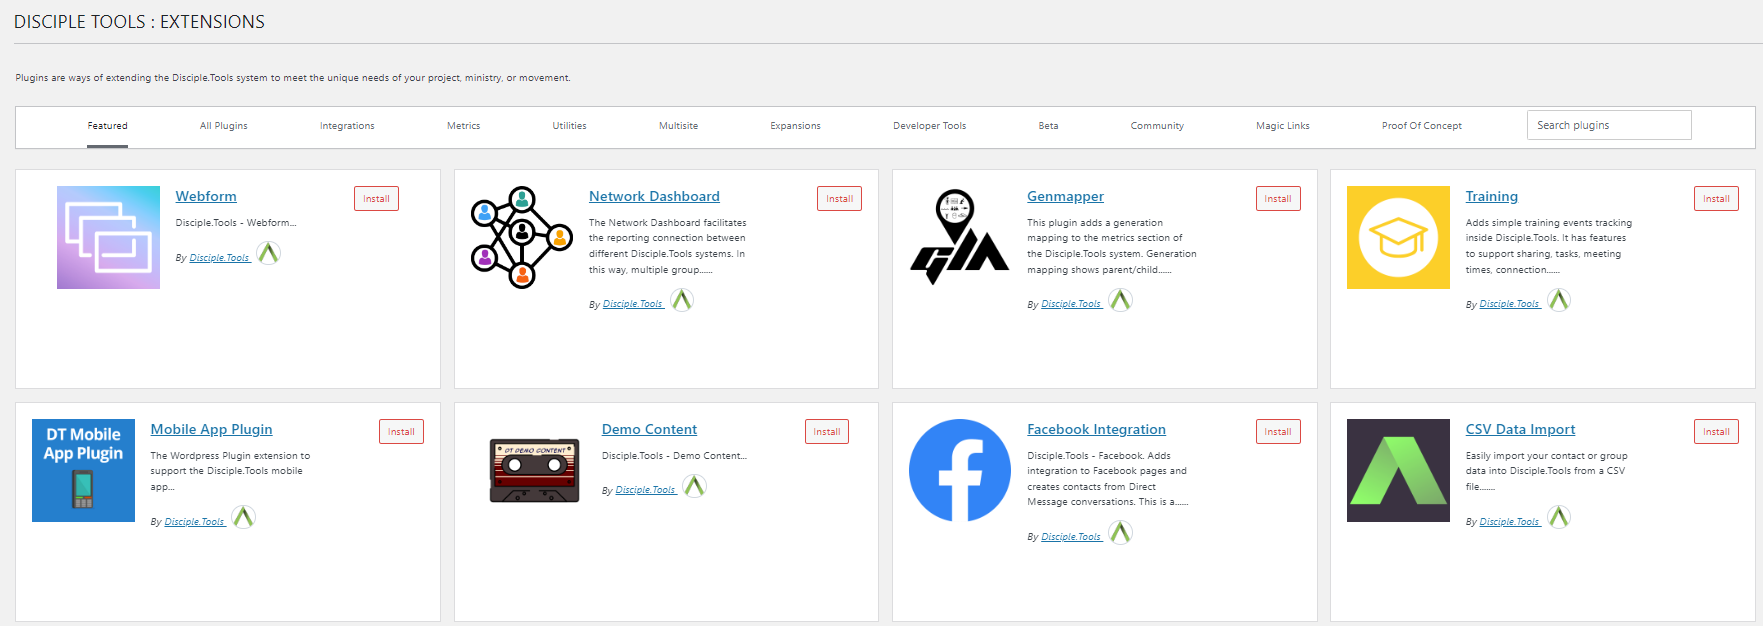Click the Network Dashboard plugin icon

pyautogui.click(x=521, y=237)
